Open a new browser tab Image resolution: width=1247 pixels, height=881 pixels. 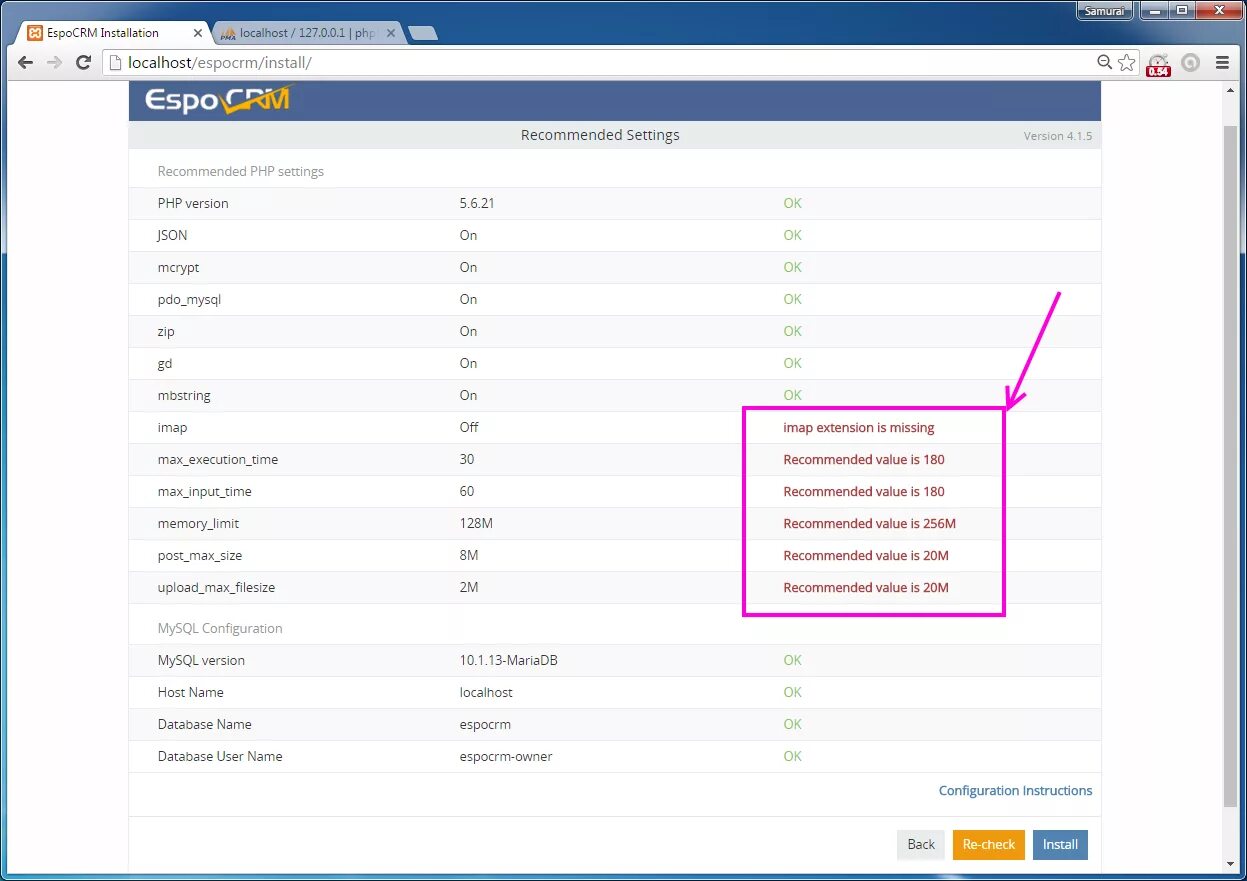coord(423,33)
